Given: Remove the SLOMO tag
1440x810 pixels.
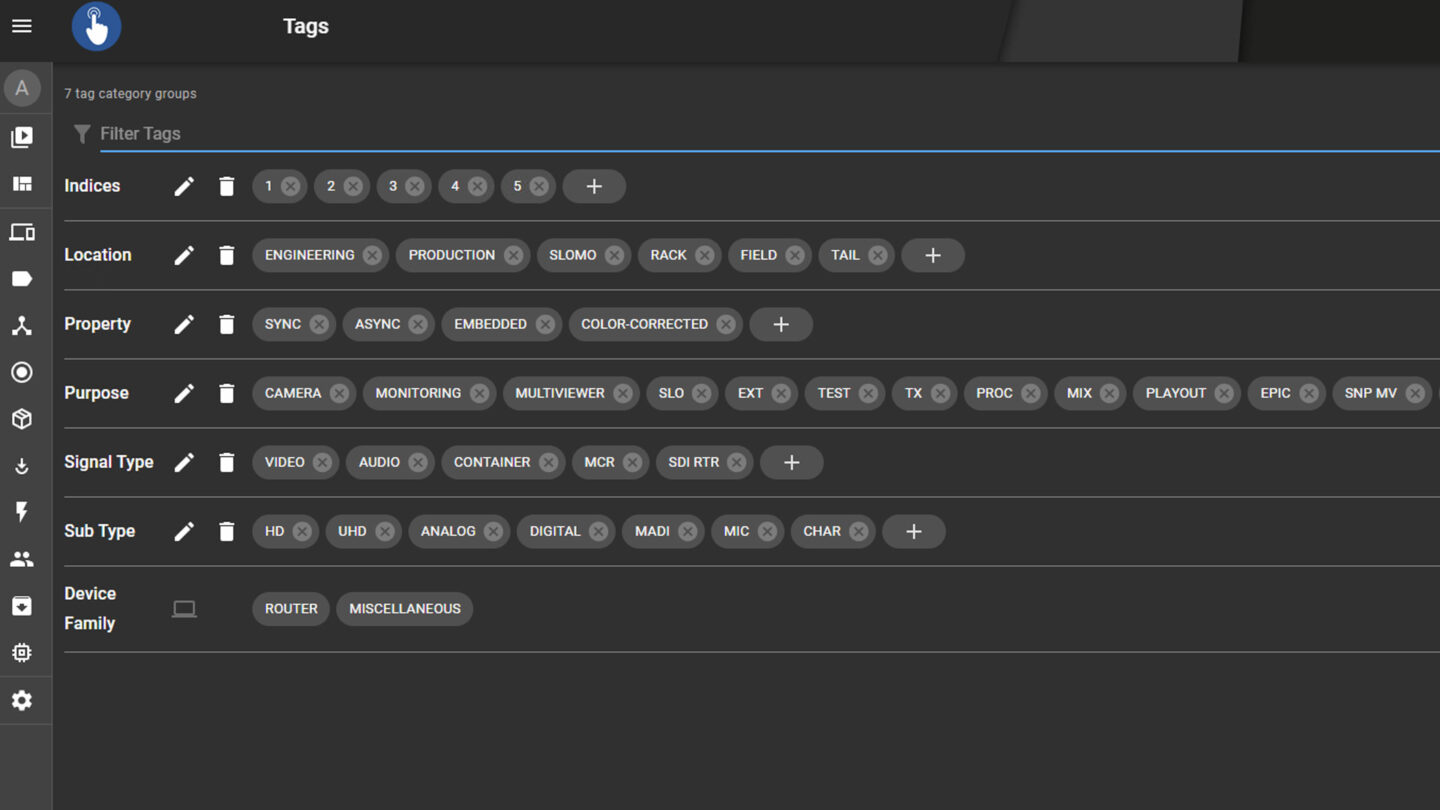Looking at the screenshot, I should [x=614, y=255].
